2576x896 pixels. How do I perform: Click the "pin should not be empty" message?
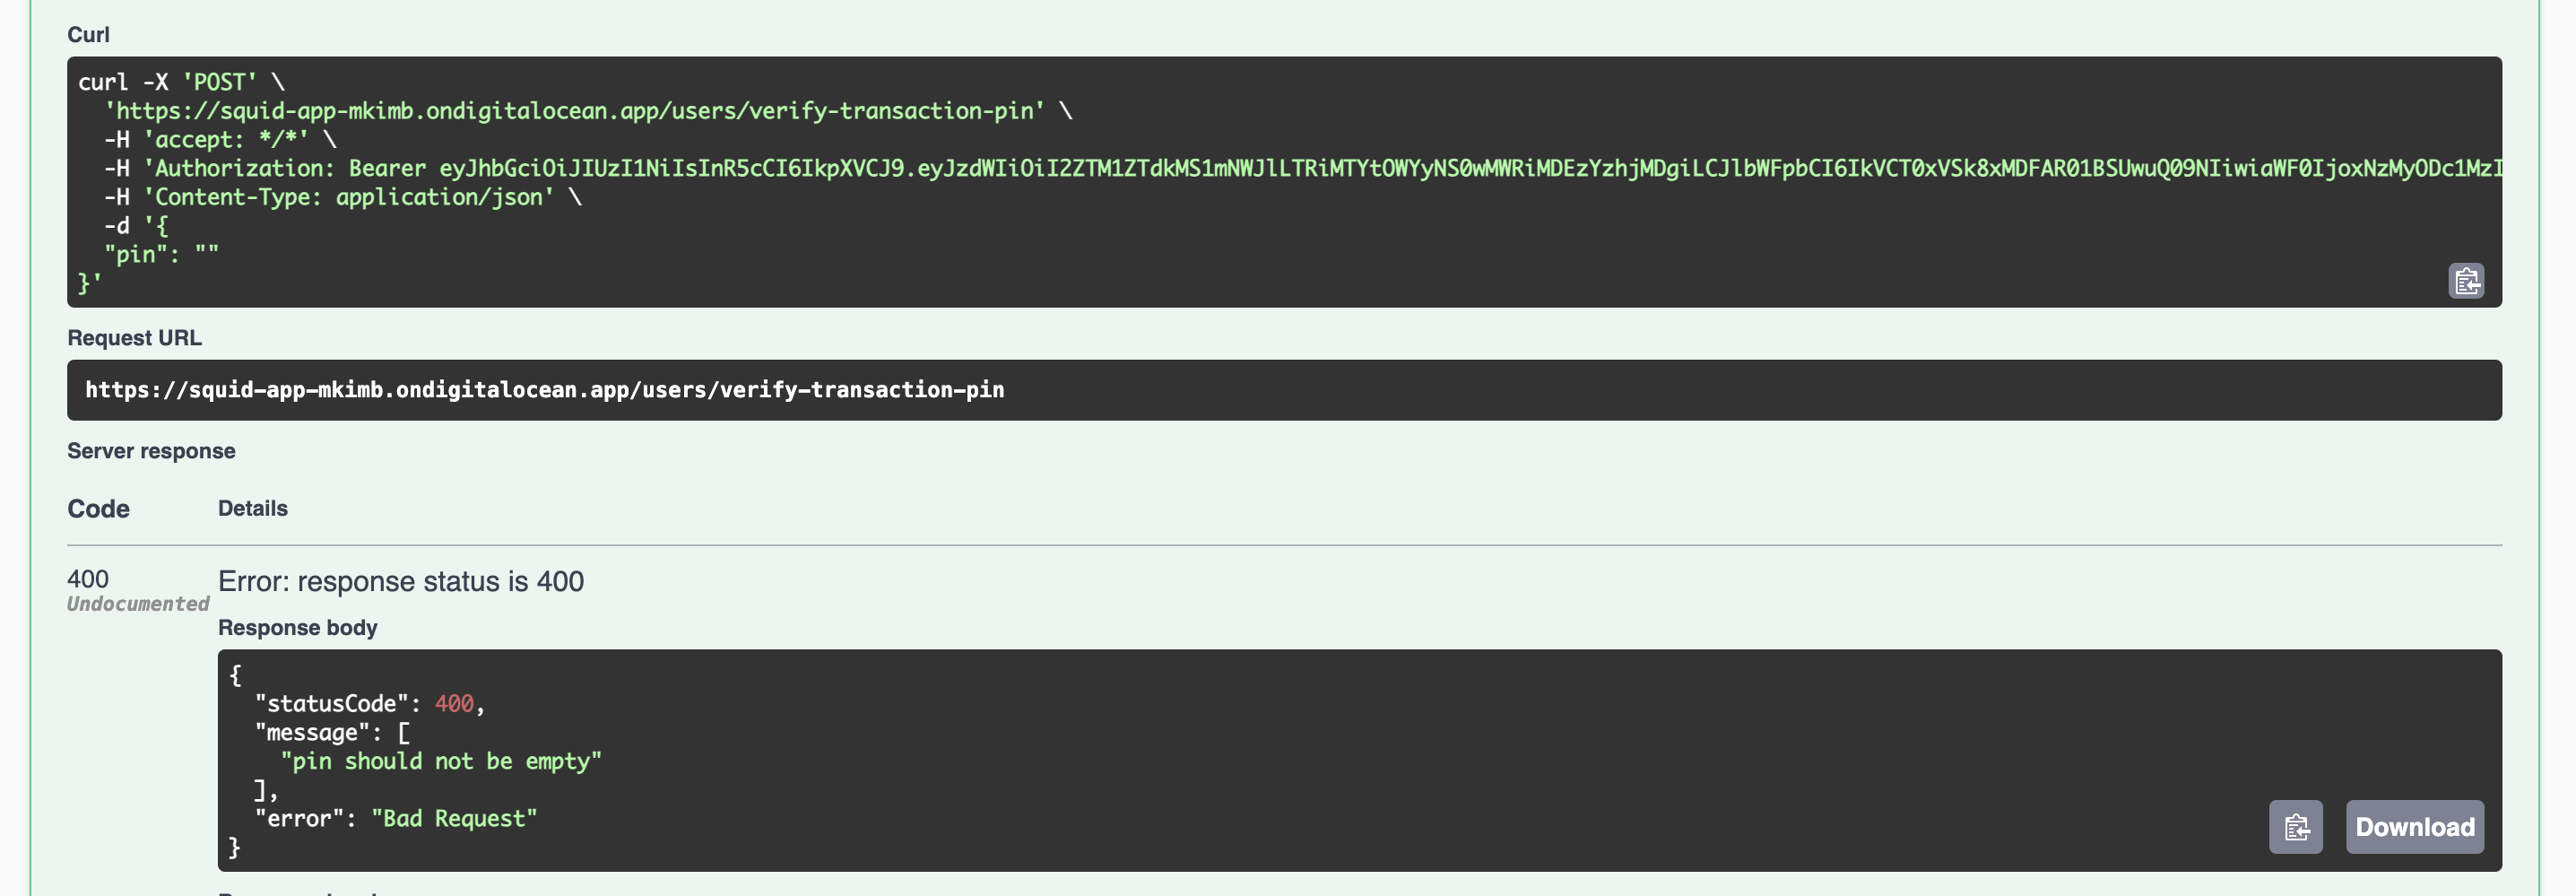pyautogui.click(x=441, y=761)
